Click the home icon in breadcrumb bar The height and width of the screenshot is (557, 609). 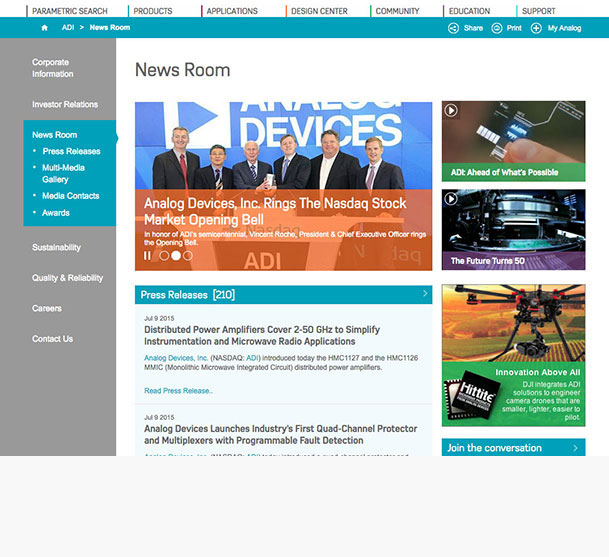point(44,28)
